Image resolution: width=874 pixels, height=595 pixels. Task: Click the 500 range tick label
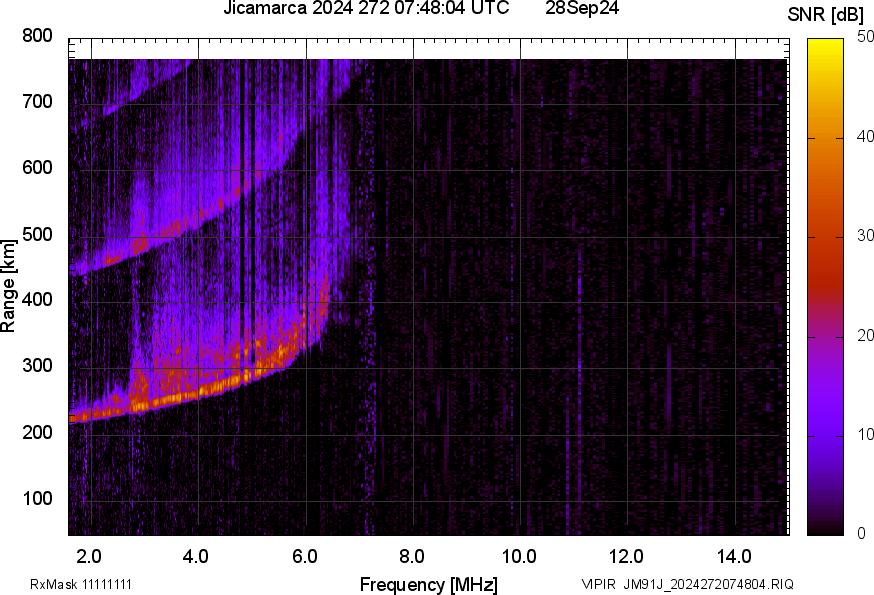click(x=37, y=234)
